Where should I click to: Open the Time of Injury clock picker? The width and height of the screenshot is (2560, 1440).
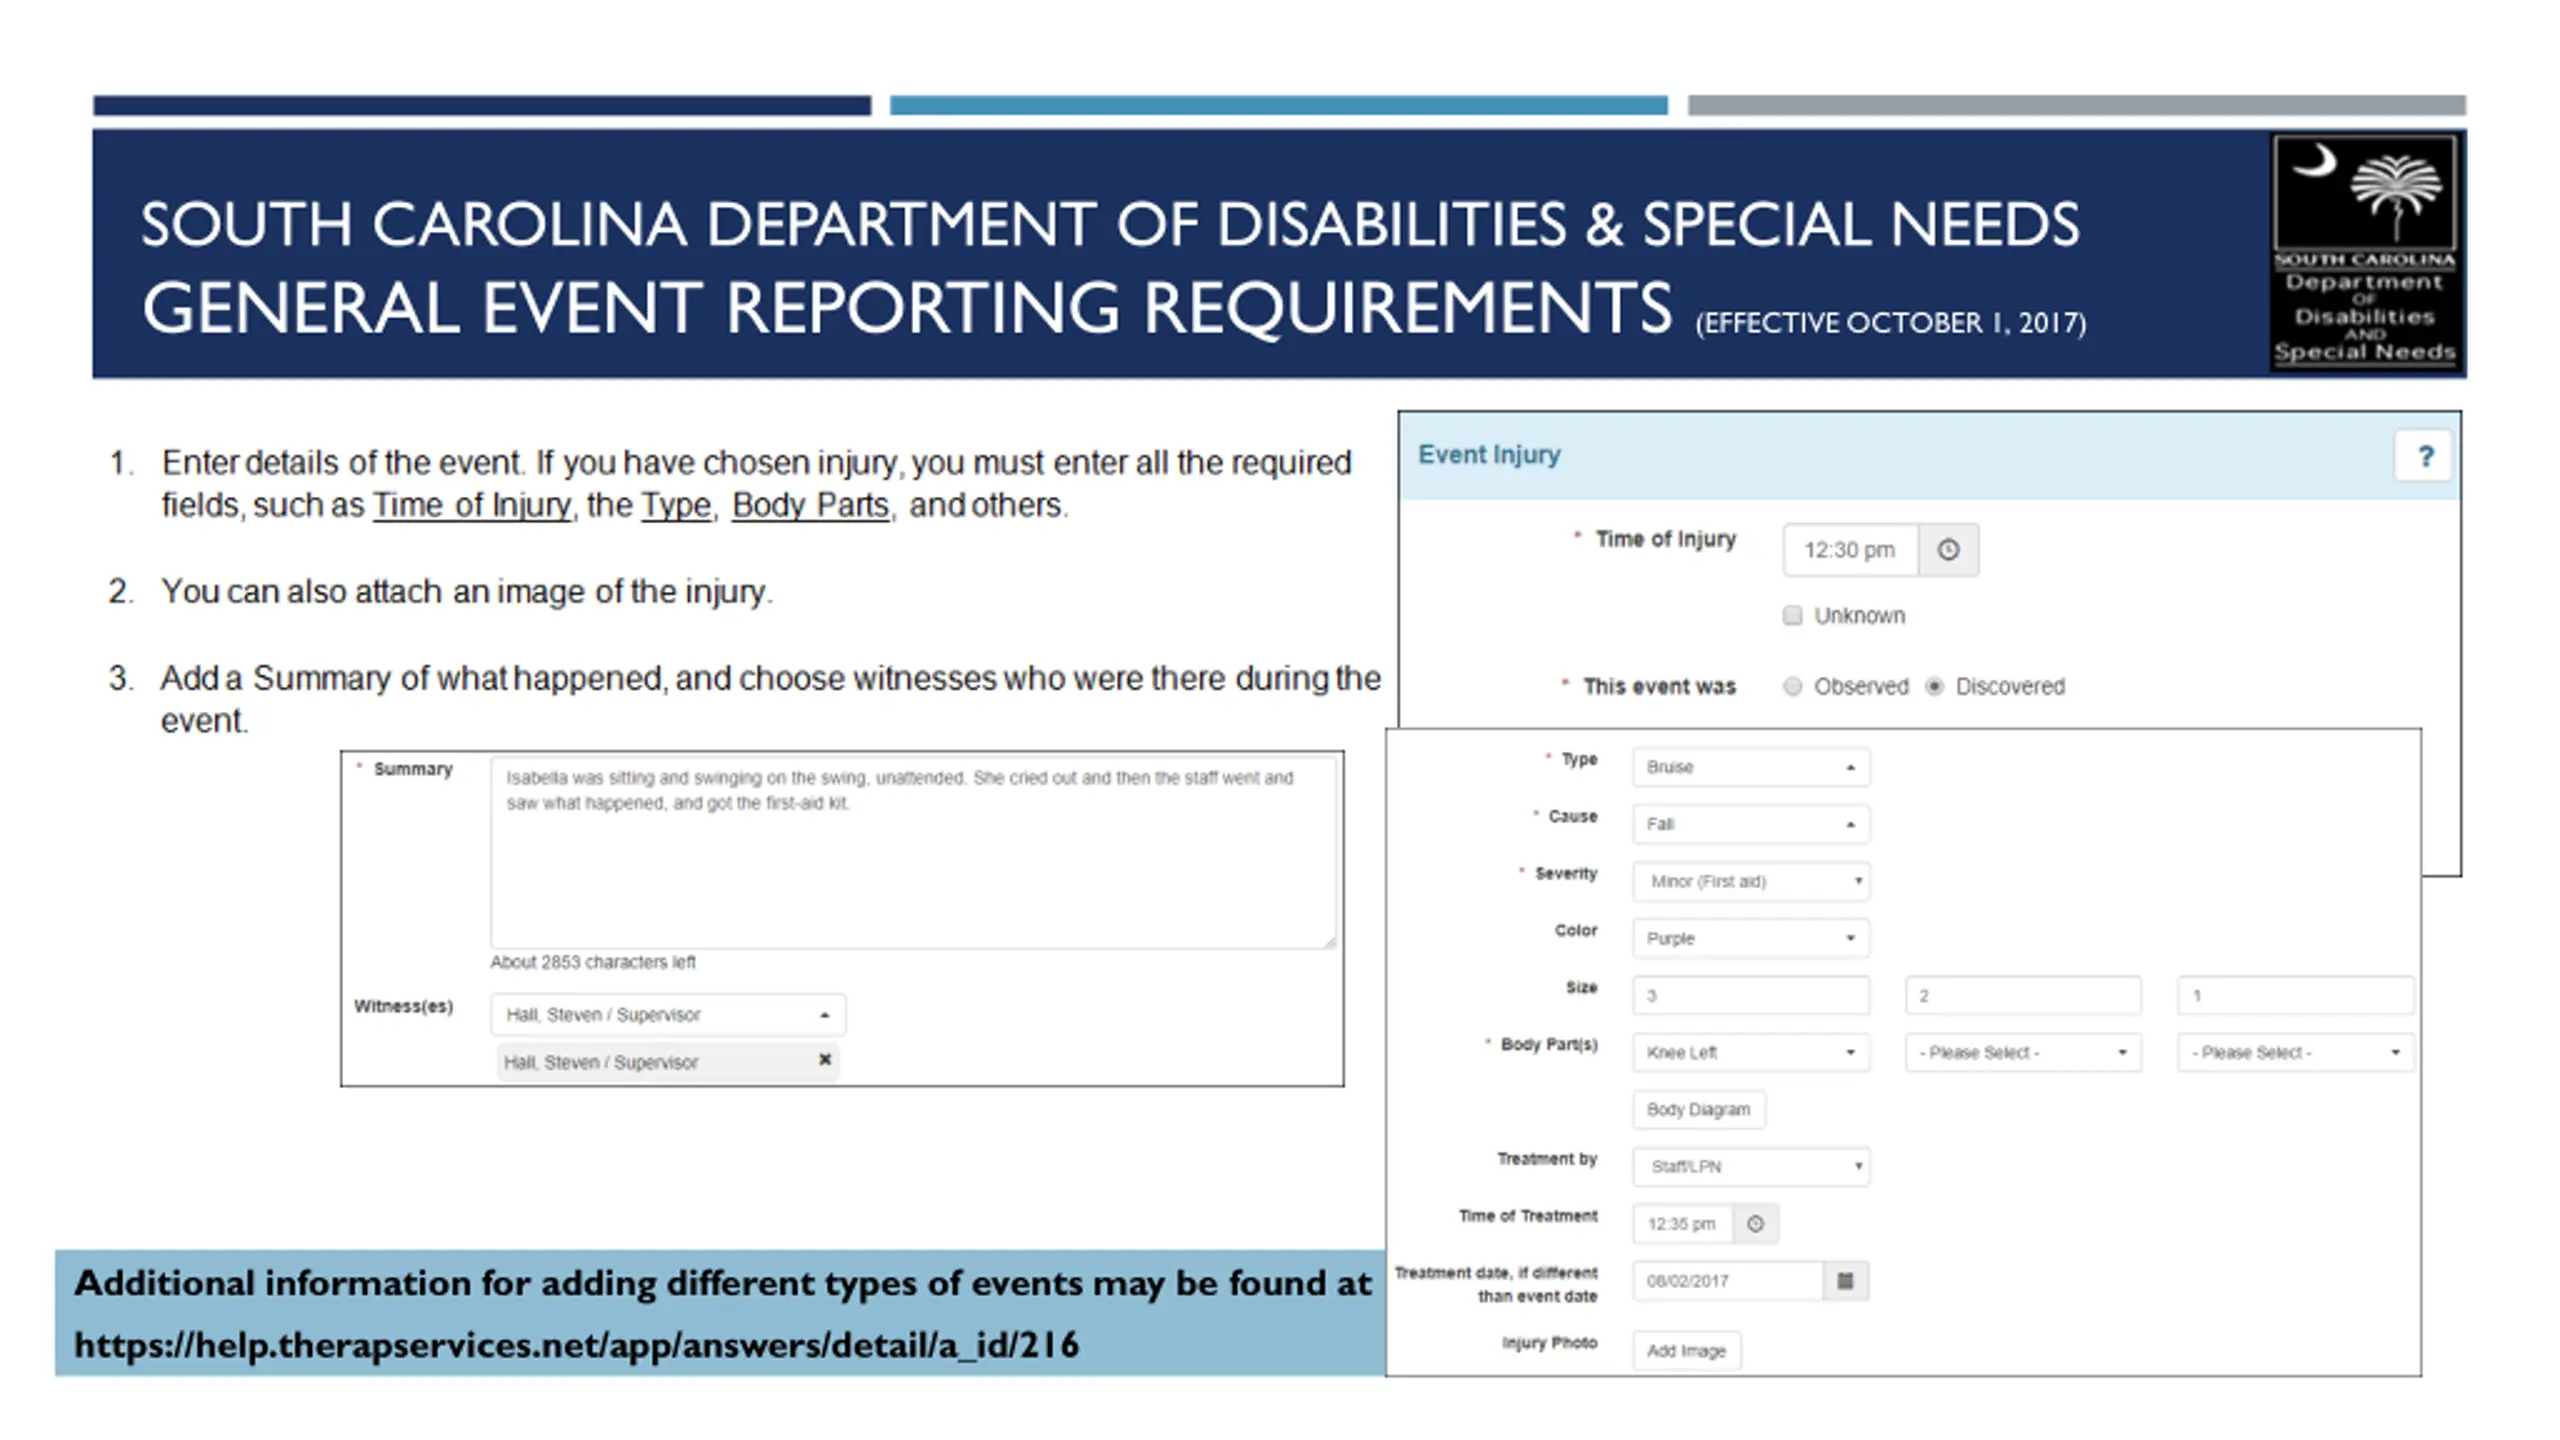coord(1948,550)
